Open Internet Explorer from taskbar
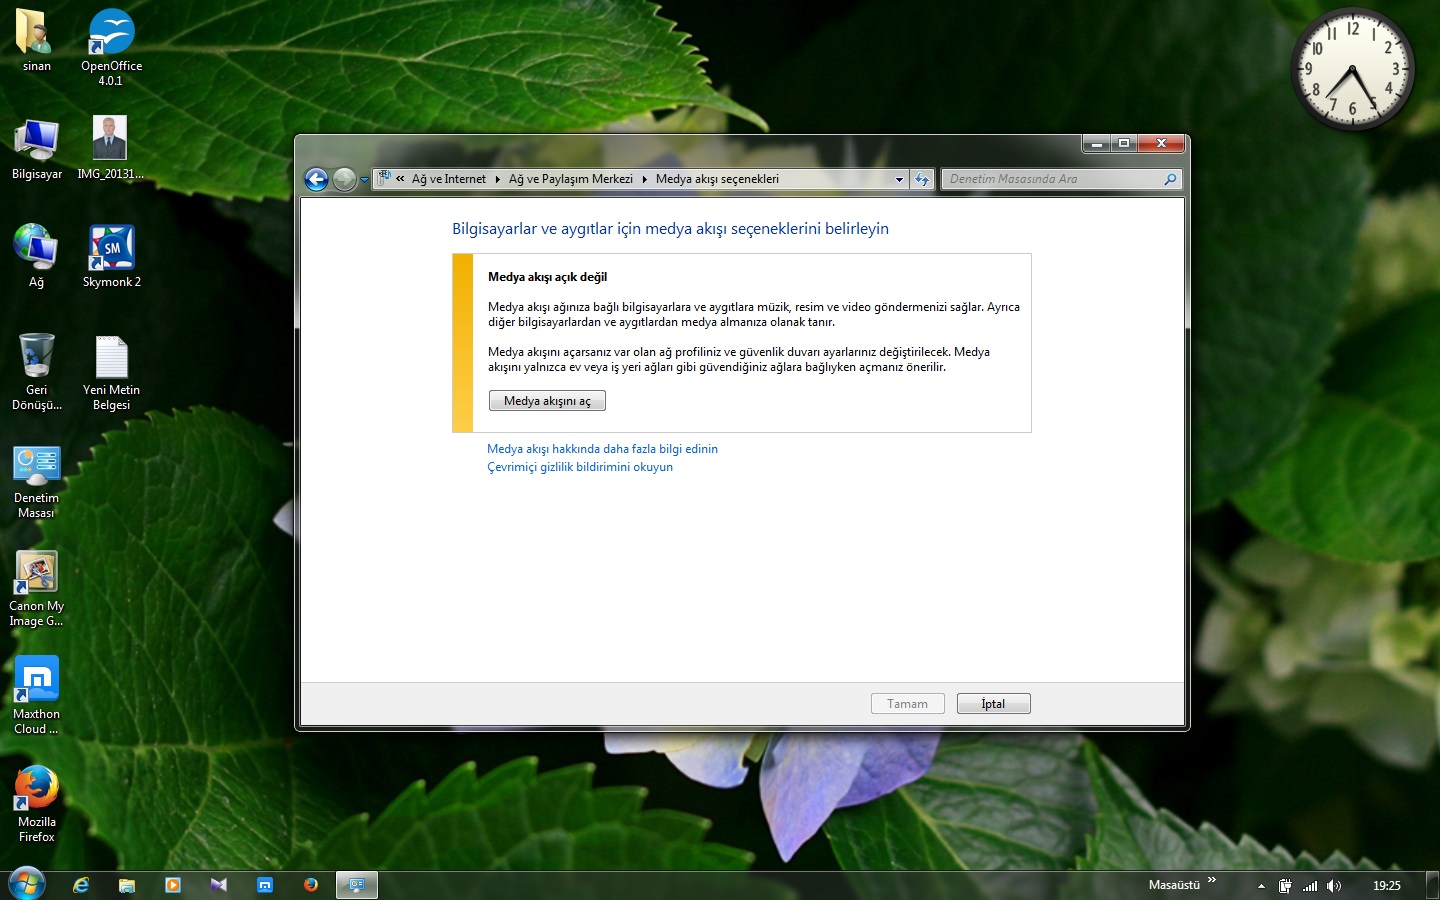This screenshot has width=1440, height=900. pyautogui.click(x=81, y=885)
